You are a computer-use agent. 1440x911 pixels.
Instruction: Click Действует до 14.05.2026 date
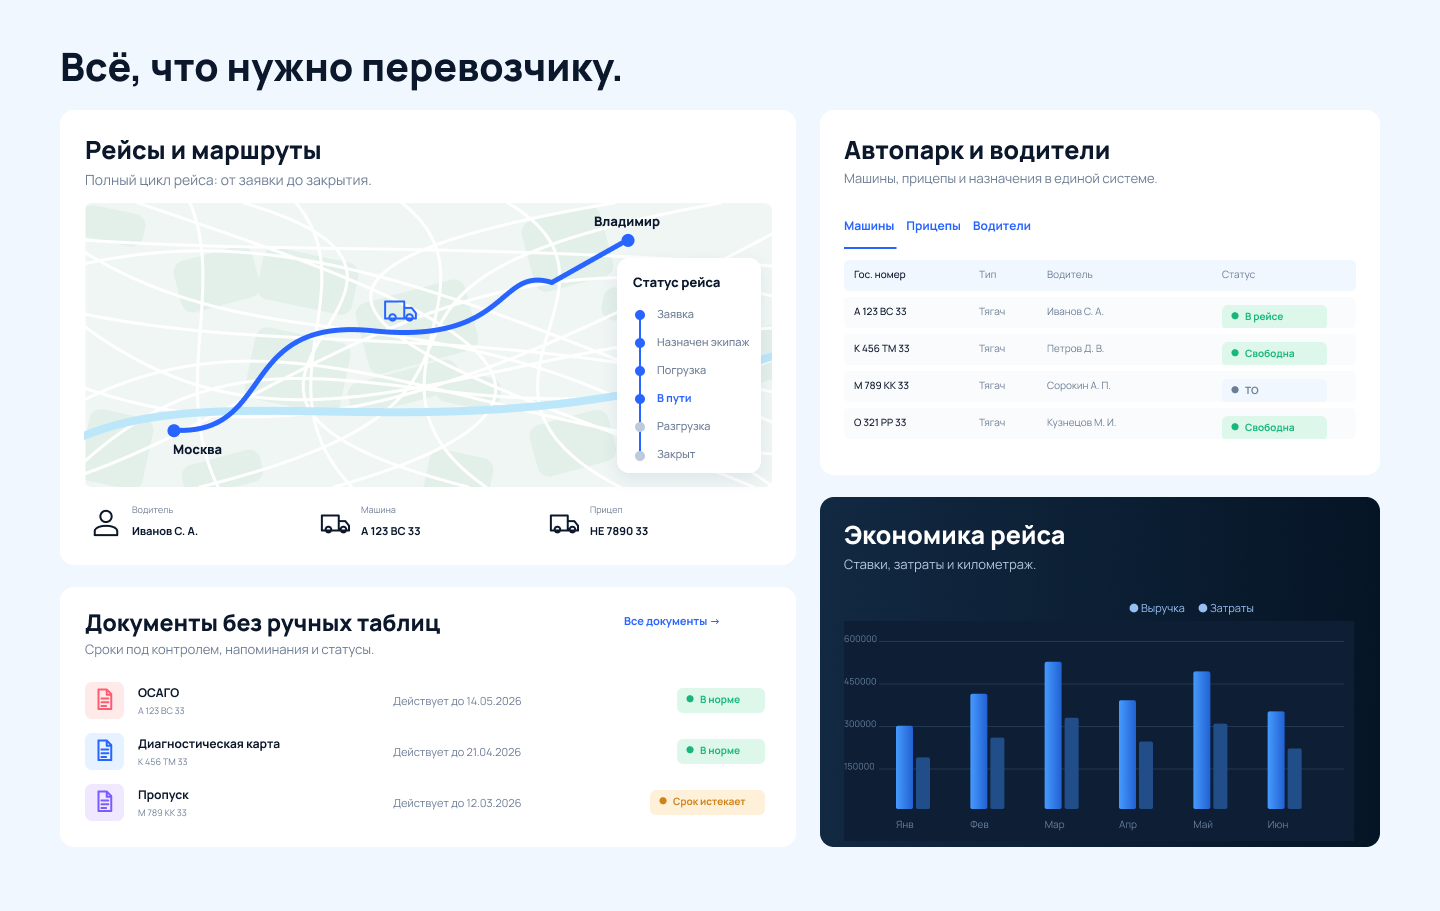click(x=457, y=701)
